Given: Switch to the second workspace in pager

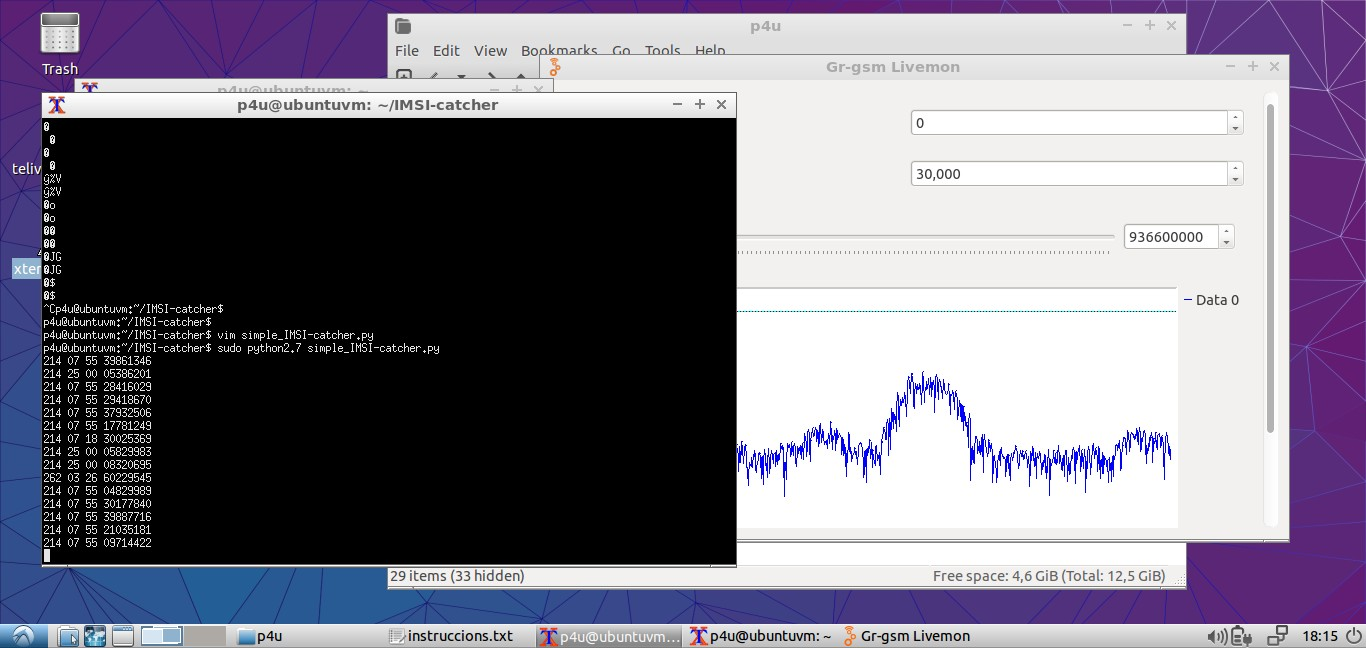Looking at the screenshot, I should click(x=206, y=636).
